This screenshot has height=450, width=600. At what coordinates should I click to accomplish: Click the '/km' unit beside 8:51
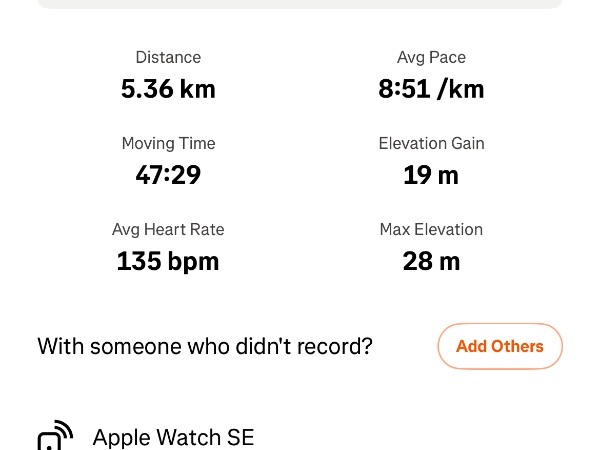pyautogui.click(x=461, y=89)
